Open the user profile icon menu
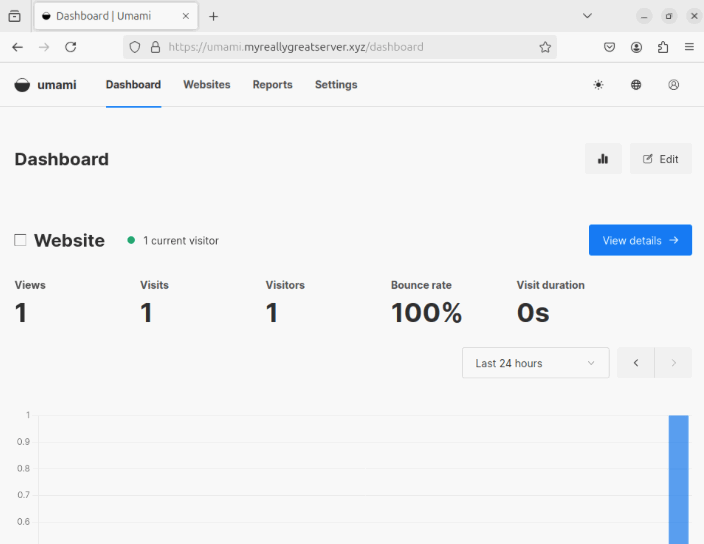This screenshot has width=704, height=544. [x=673, y=85]
